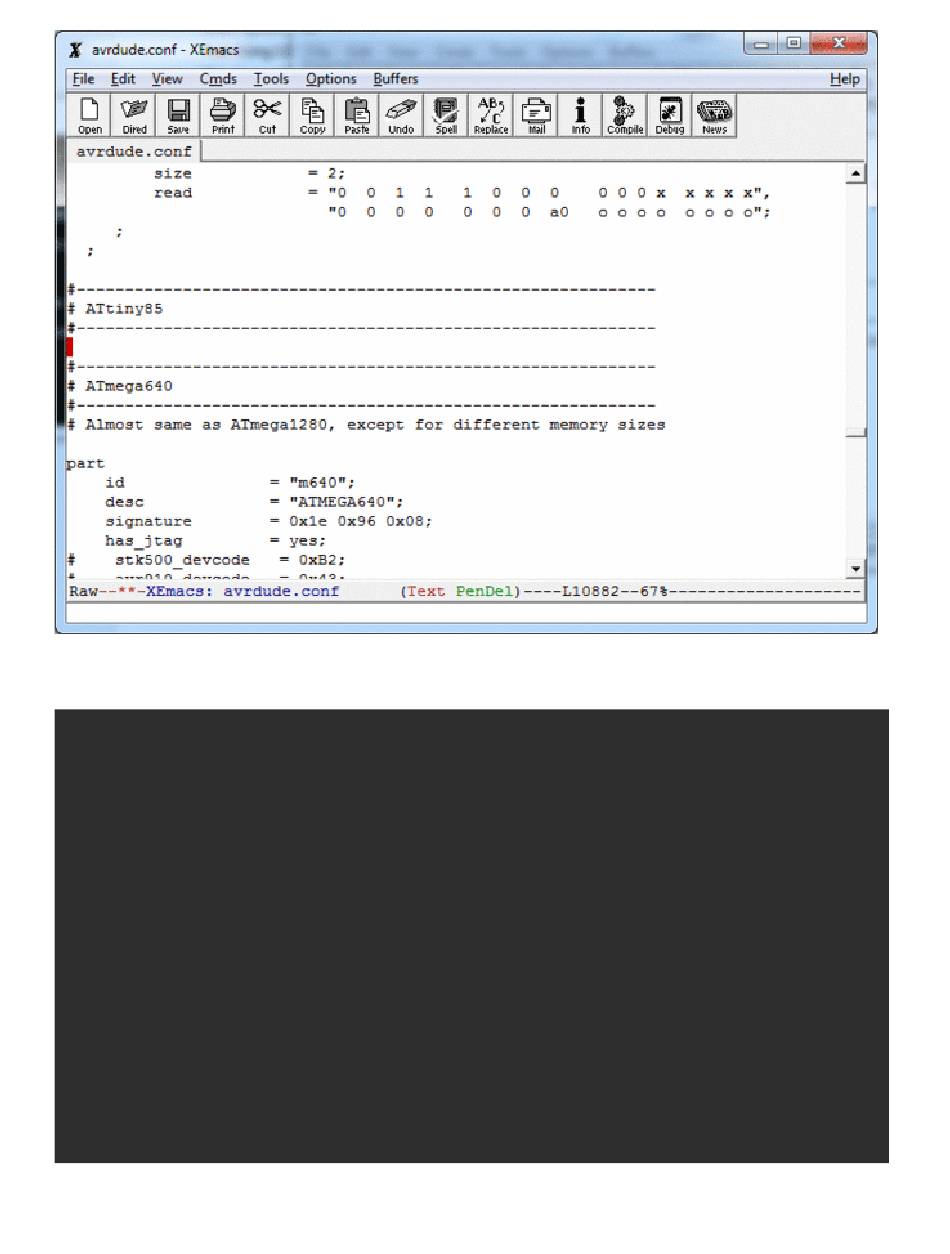Image resolution: width=950 pixels, height=1254 pixels.
Task: Open the Cmds menu
Action: (218, 79)
